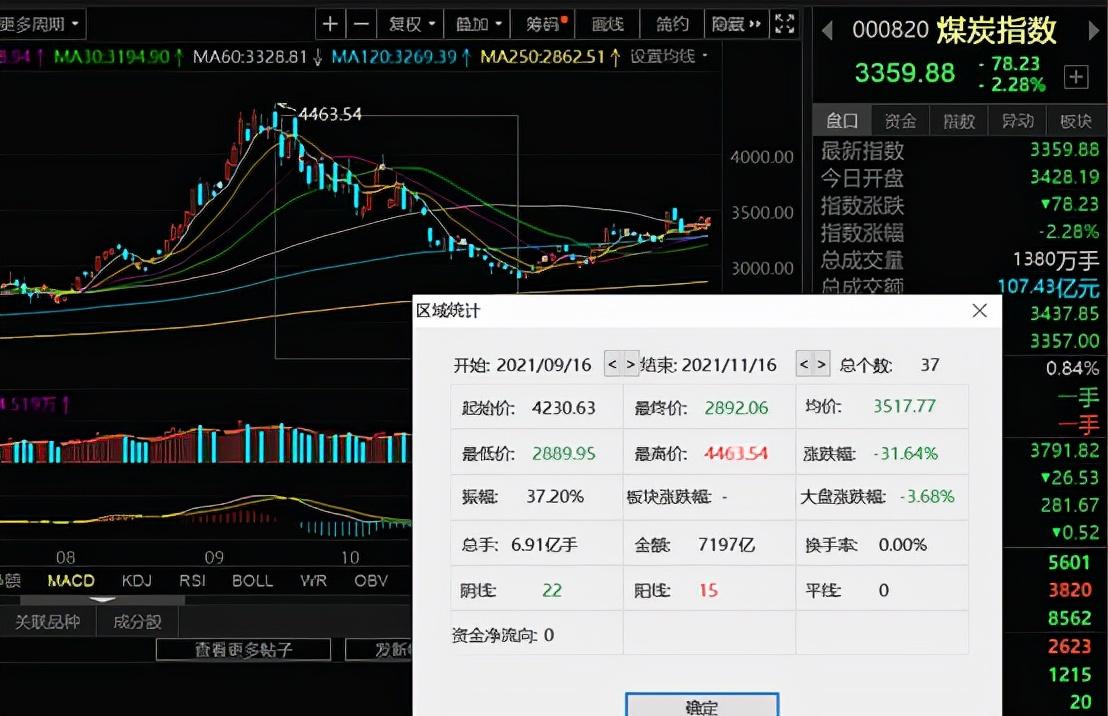The width and height of the screenshot is (1108, 716).
Task: Move start date 2021/09/16 one step earlier
Action: 613,365
